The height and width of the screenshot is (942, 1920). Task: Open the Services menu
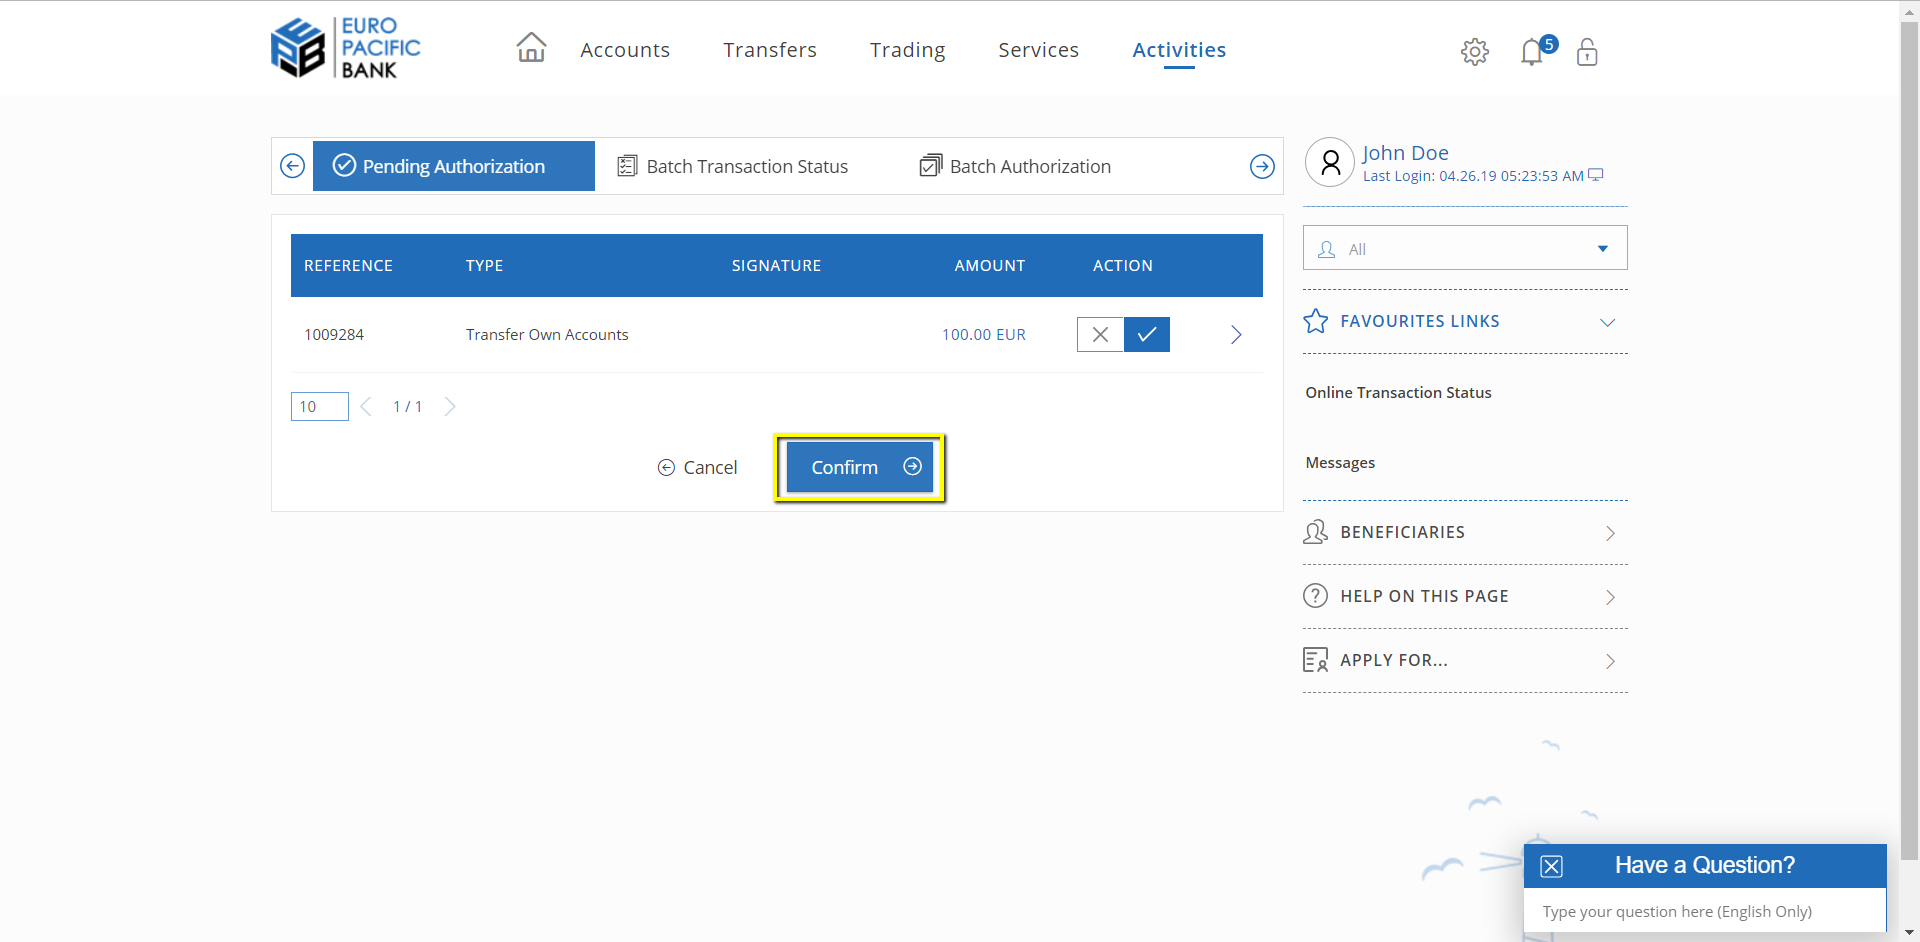pyautogui.click(x=1038, y=50)
